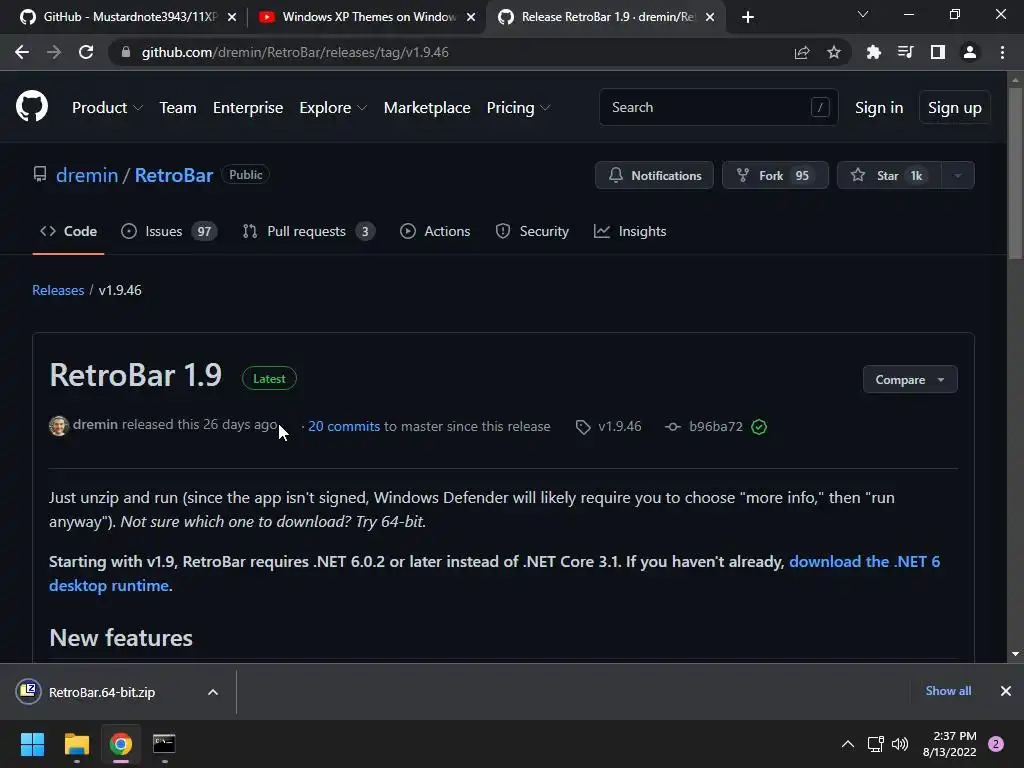Open a new tab with the plus button
The image size is (1024, 768).
pos(748,17)
